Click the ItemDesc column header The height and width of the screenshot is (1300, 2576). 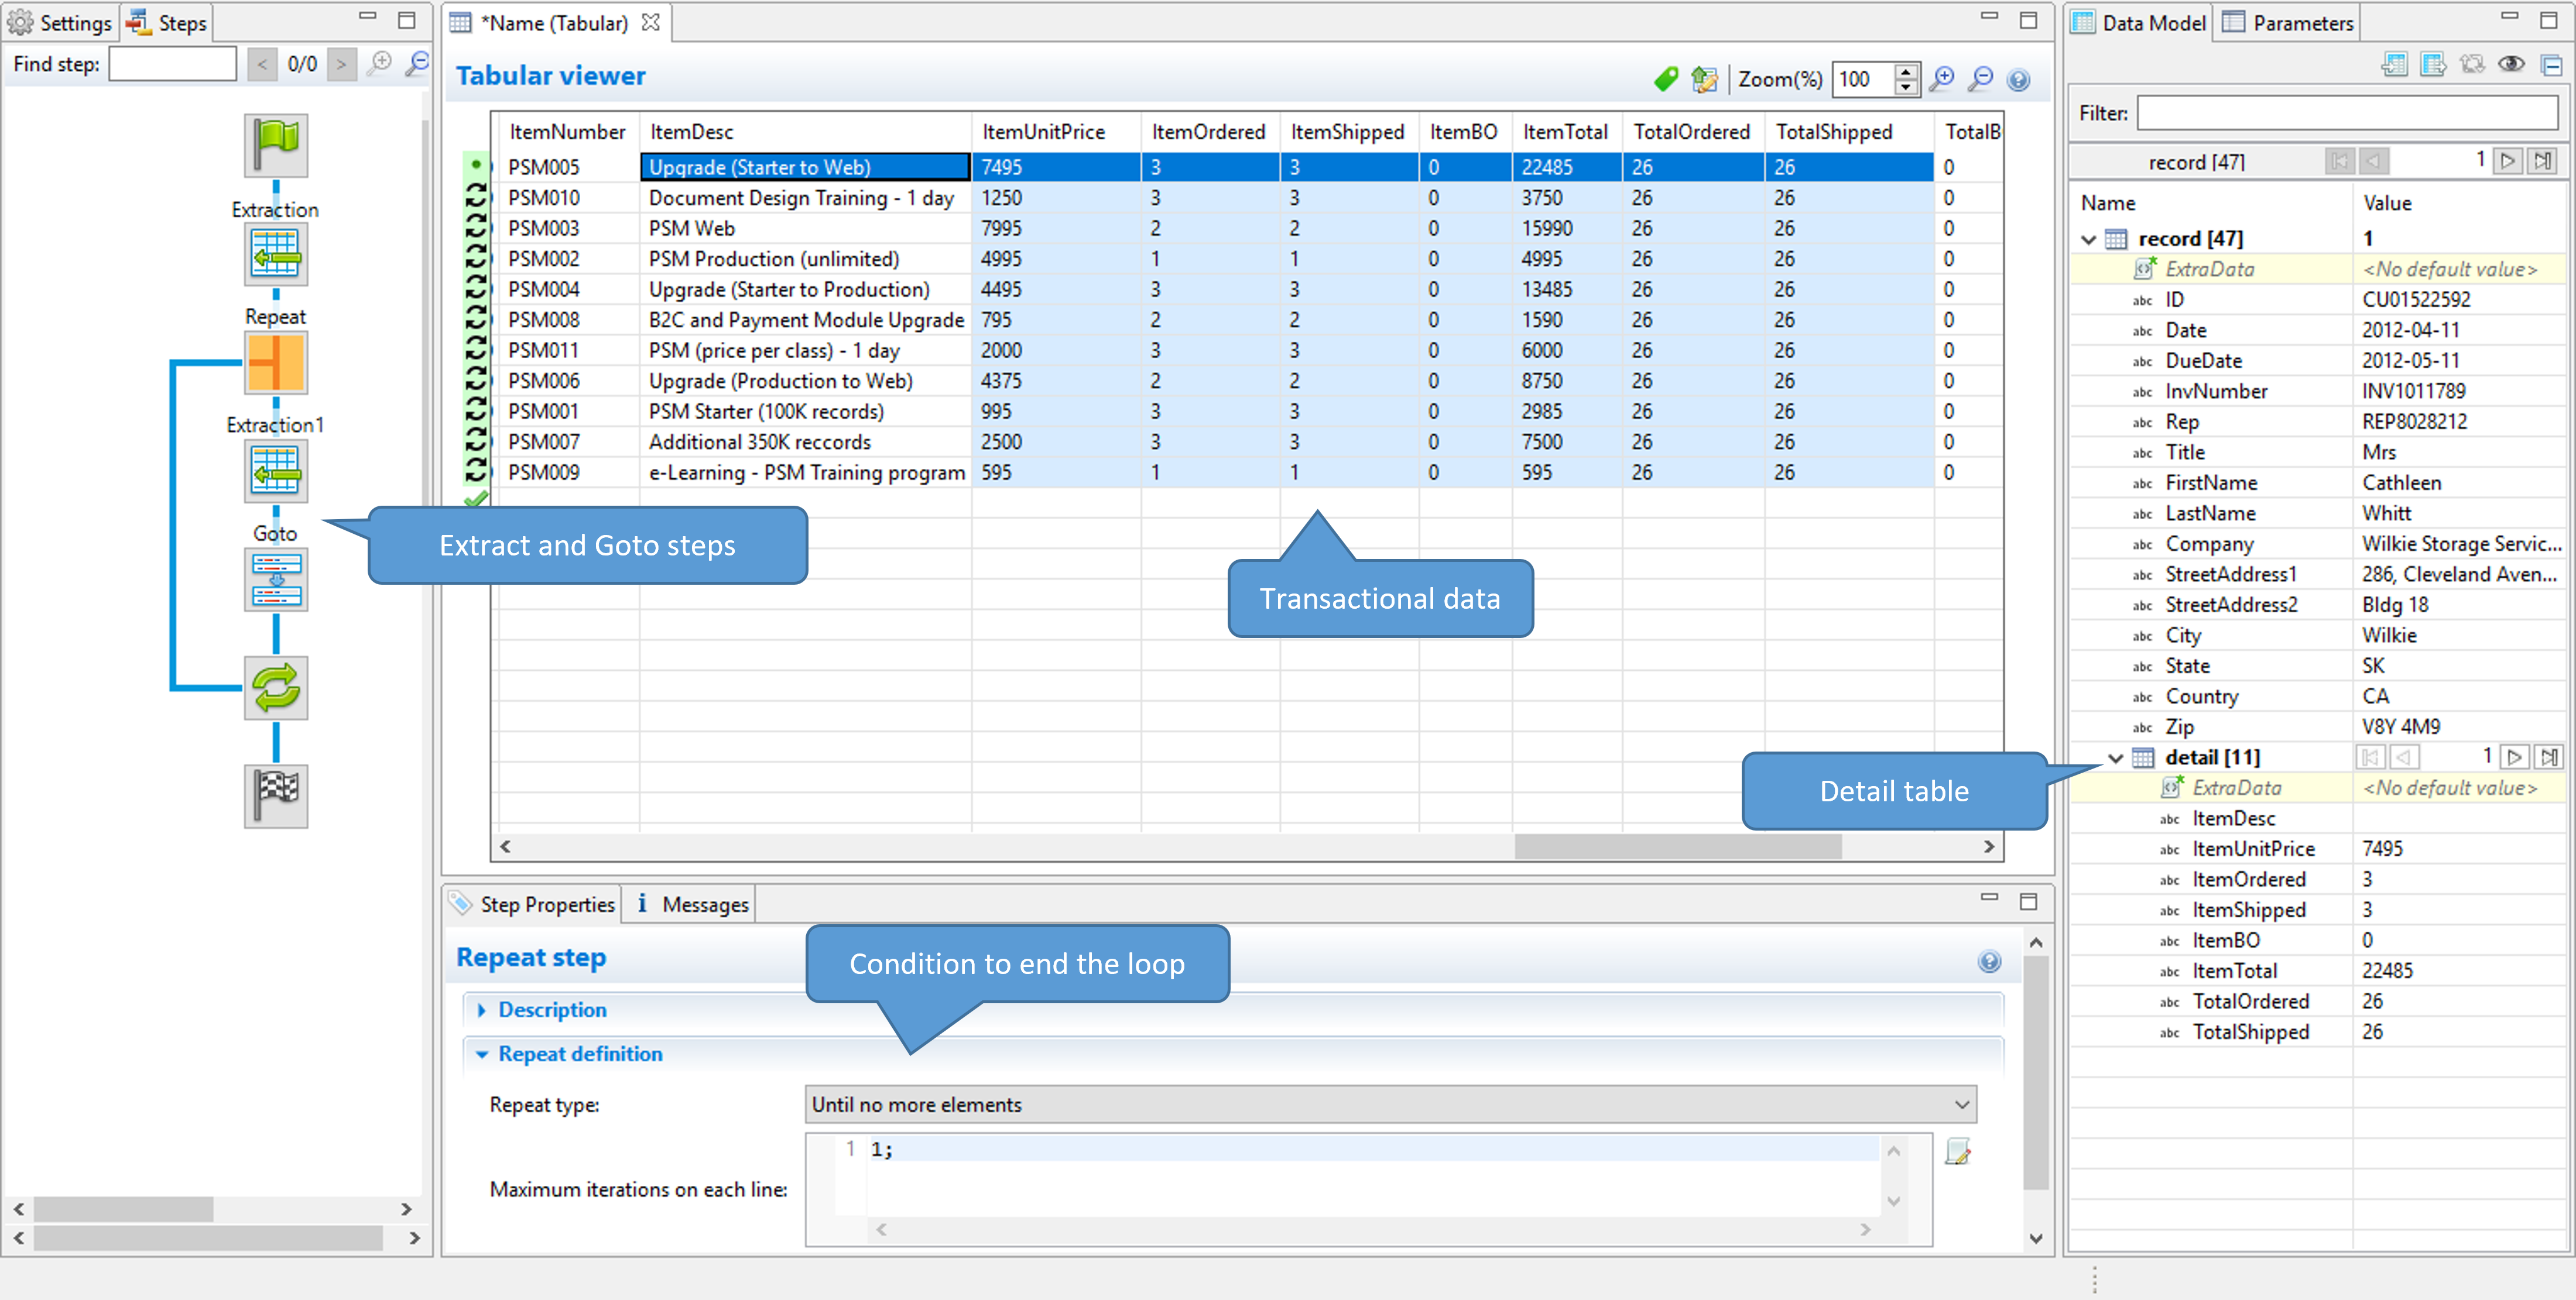click(x=805, y=132)
